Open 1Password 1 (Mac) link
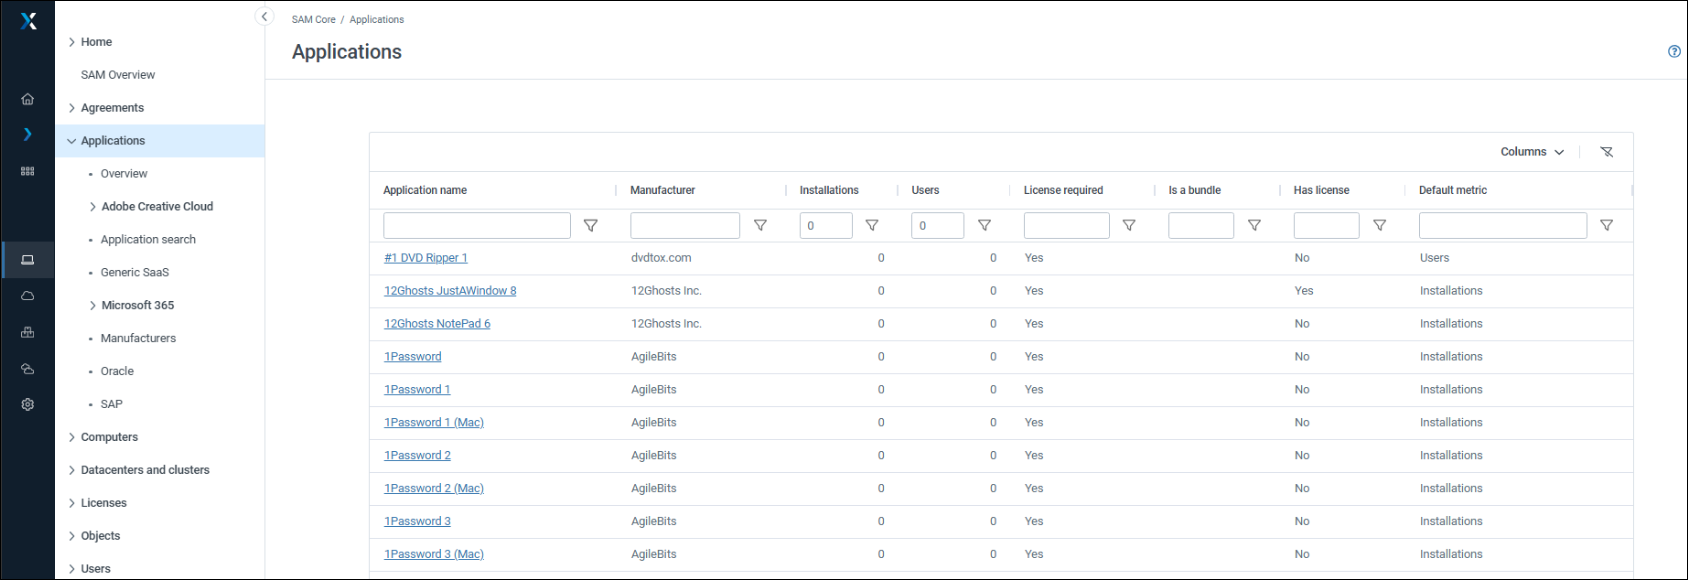The width and height of the screenshot is (1688, 580). coord(434,423)
